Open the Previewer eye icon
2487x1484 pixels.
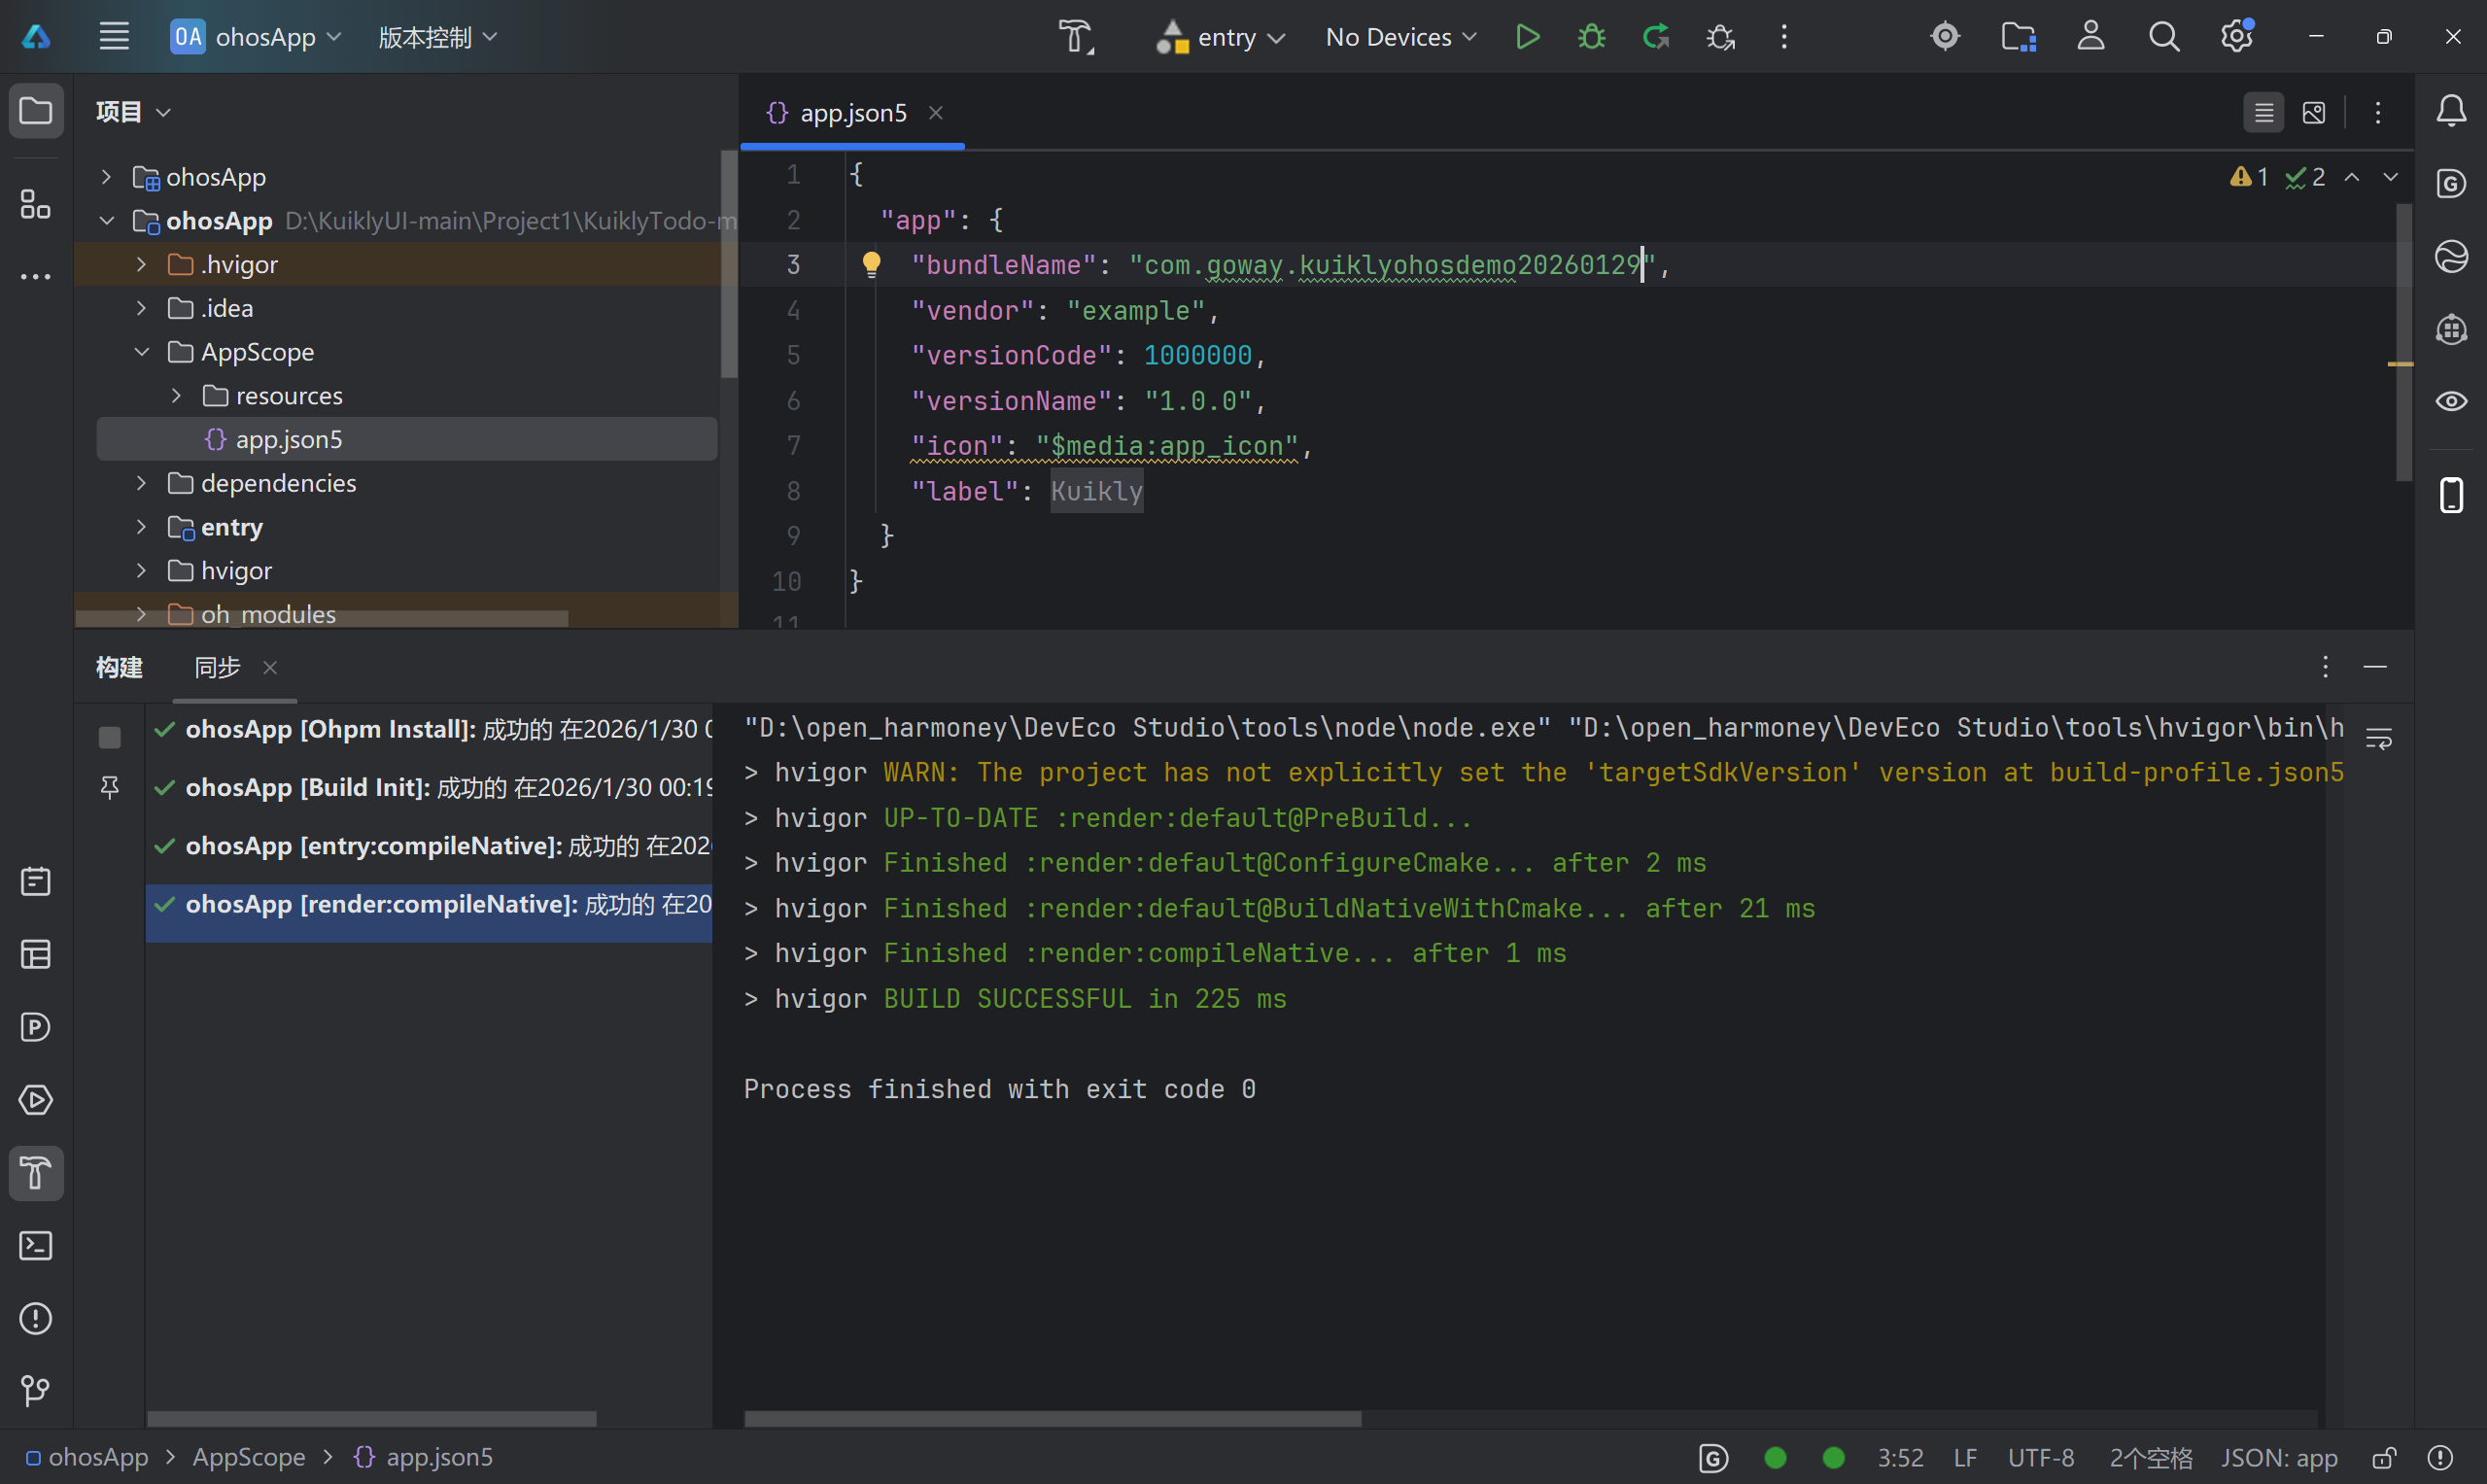click(2451, 402)
